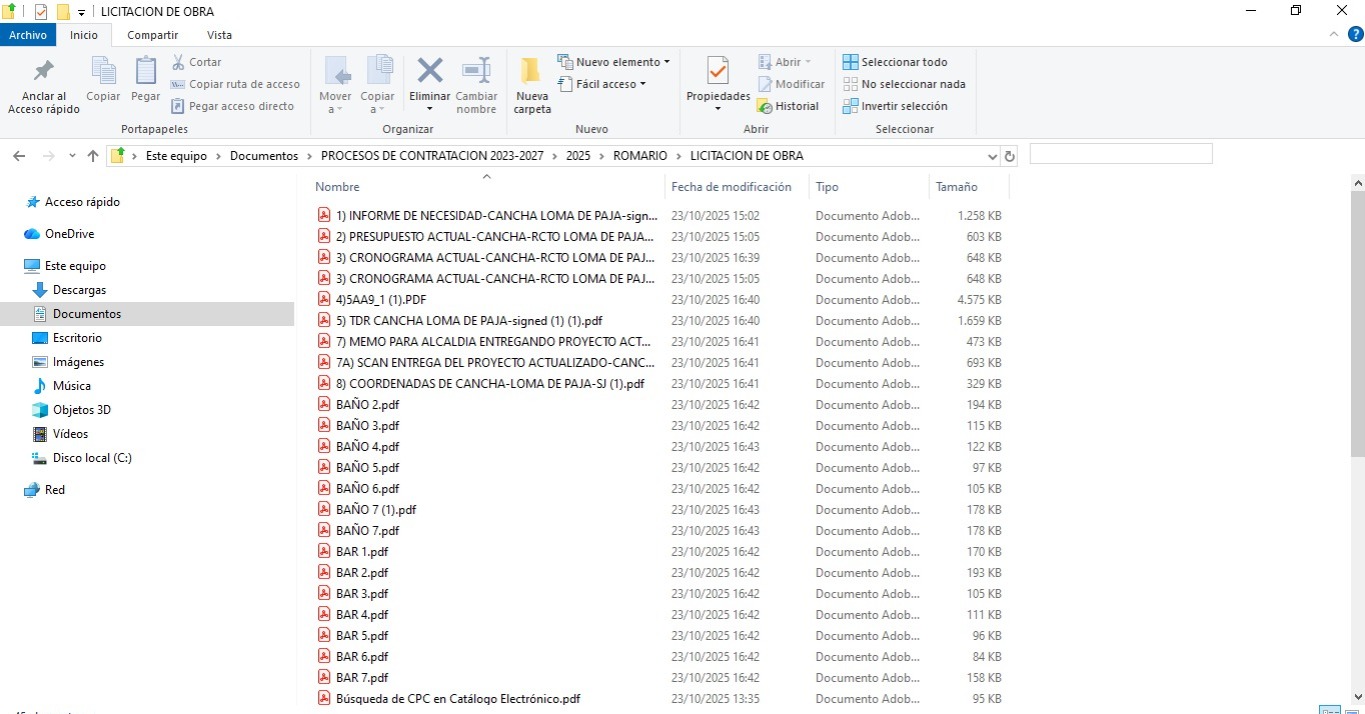This screenshot has width=1365, height=714.
Task: Click the Up arrow navigation button
Action: 93,156
